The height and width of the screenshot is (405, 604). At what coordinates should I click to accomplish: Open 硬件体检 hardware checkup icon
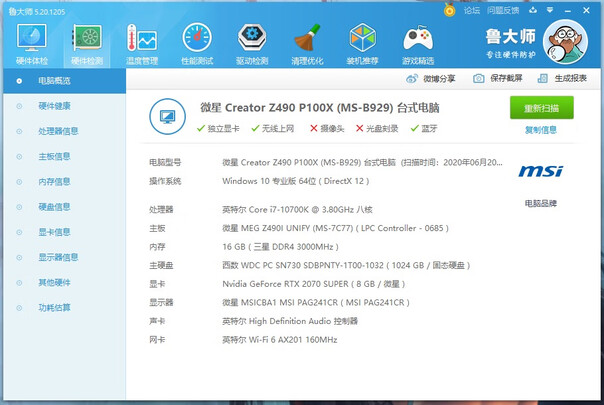click(31, 42)
